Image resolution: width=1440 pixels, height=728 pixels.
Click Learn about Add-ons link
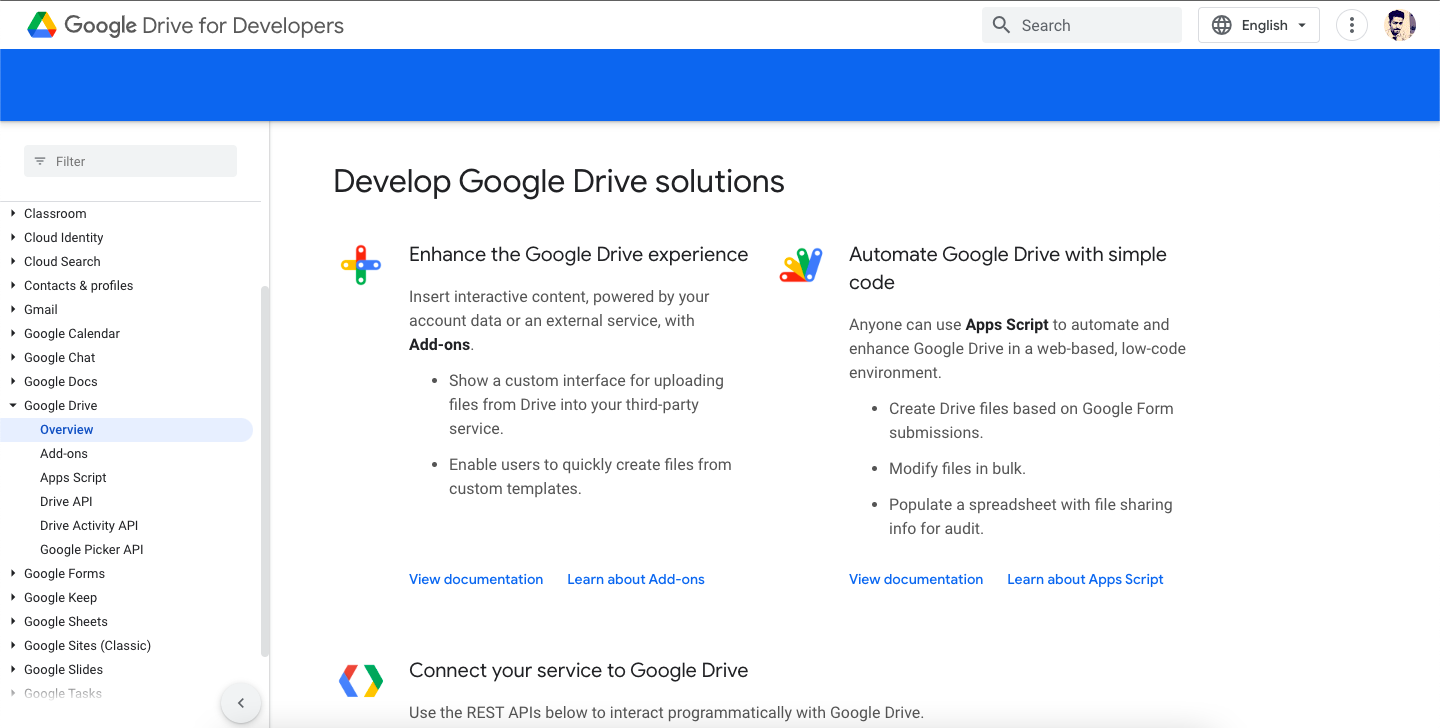coord(636,579)
